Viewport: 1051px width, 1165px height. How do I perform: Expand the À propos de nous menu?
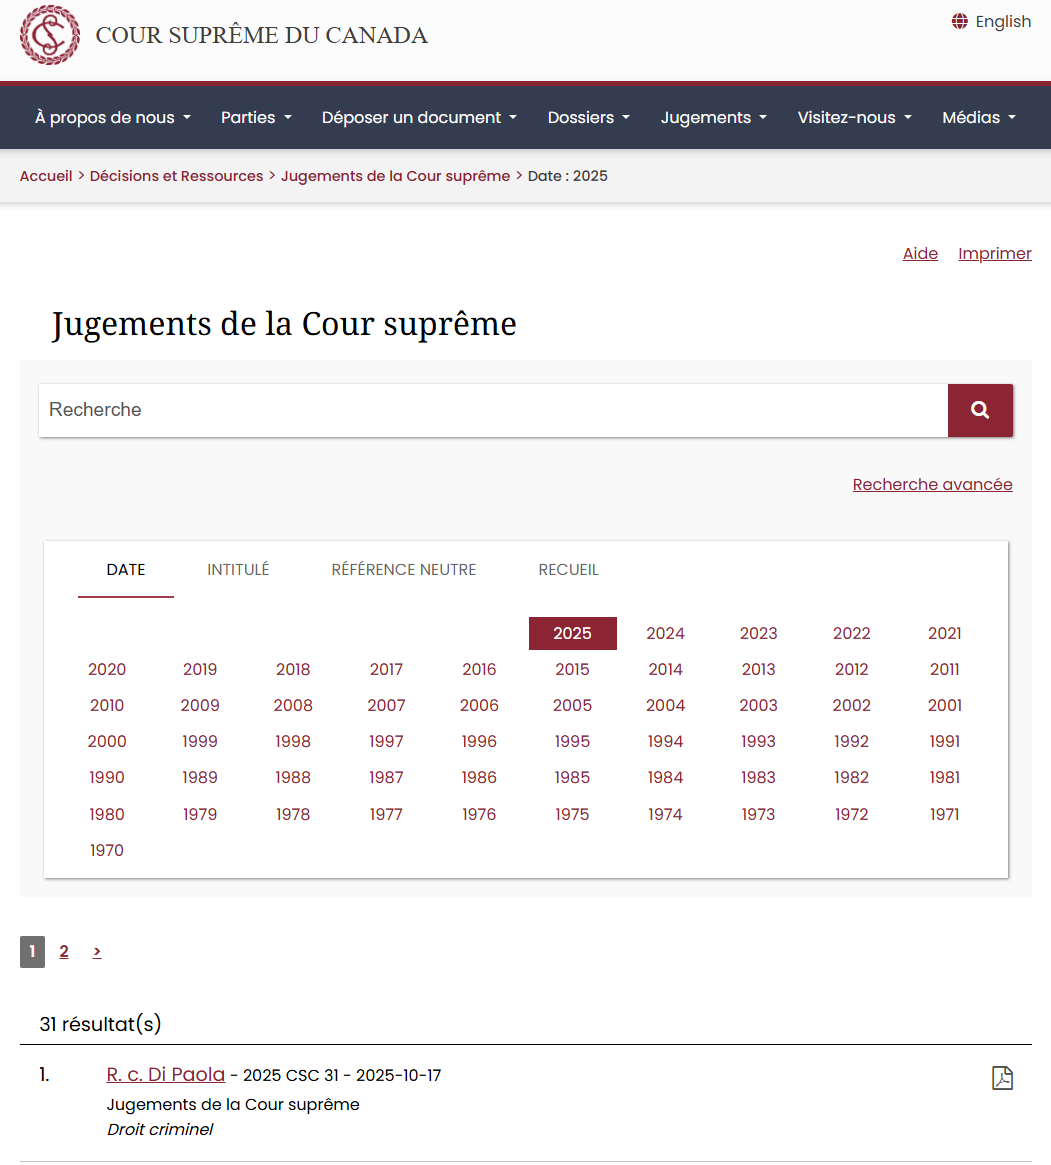[112, 117]
